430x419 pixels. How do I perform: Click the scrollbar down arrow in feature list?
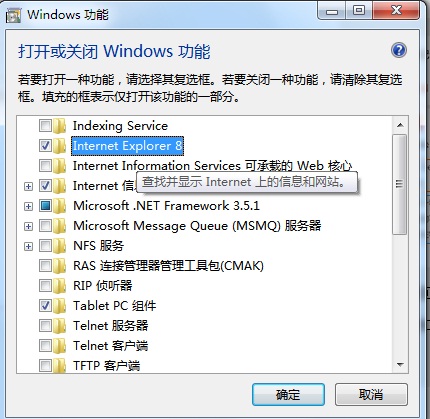point(400,365)
